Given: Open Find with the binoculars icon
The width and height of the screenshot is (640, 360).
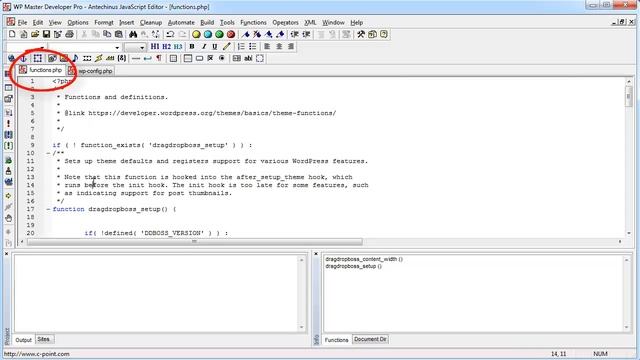Looking at the screenshot, I should 133,34.
